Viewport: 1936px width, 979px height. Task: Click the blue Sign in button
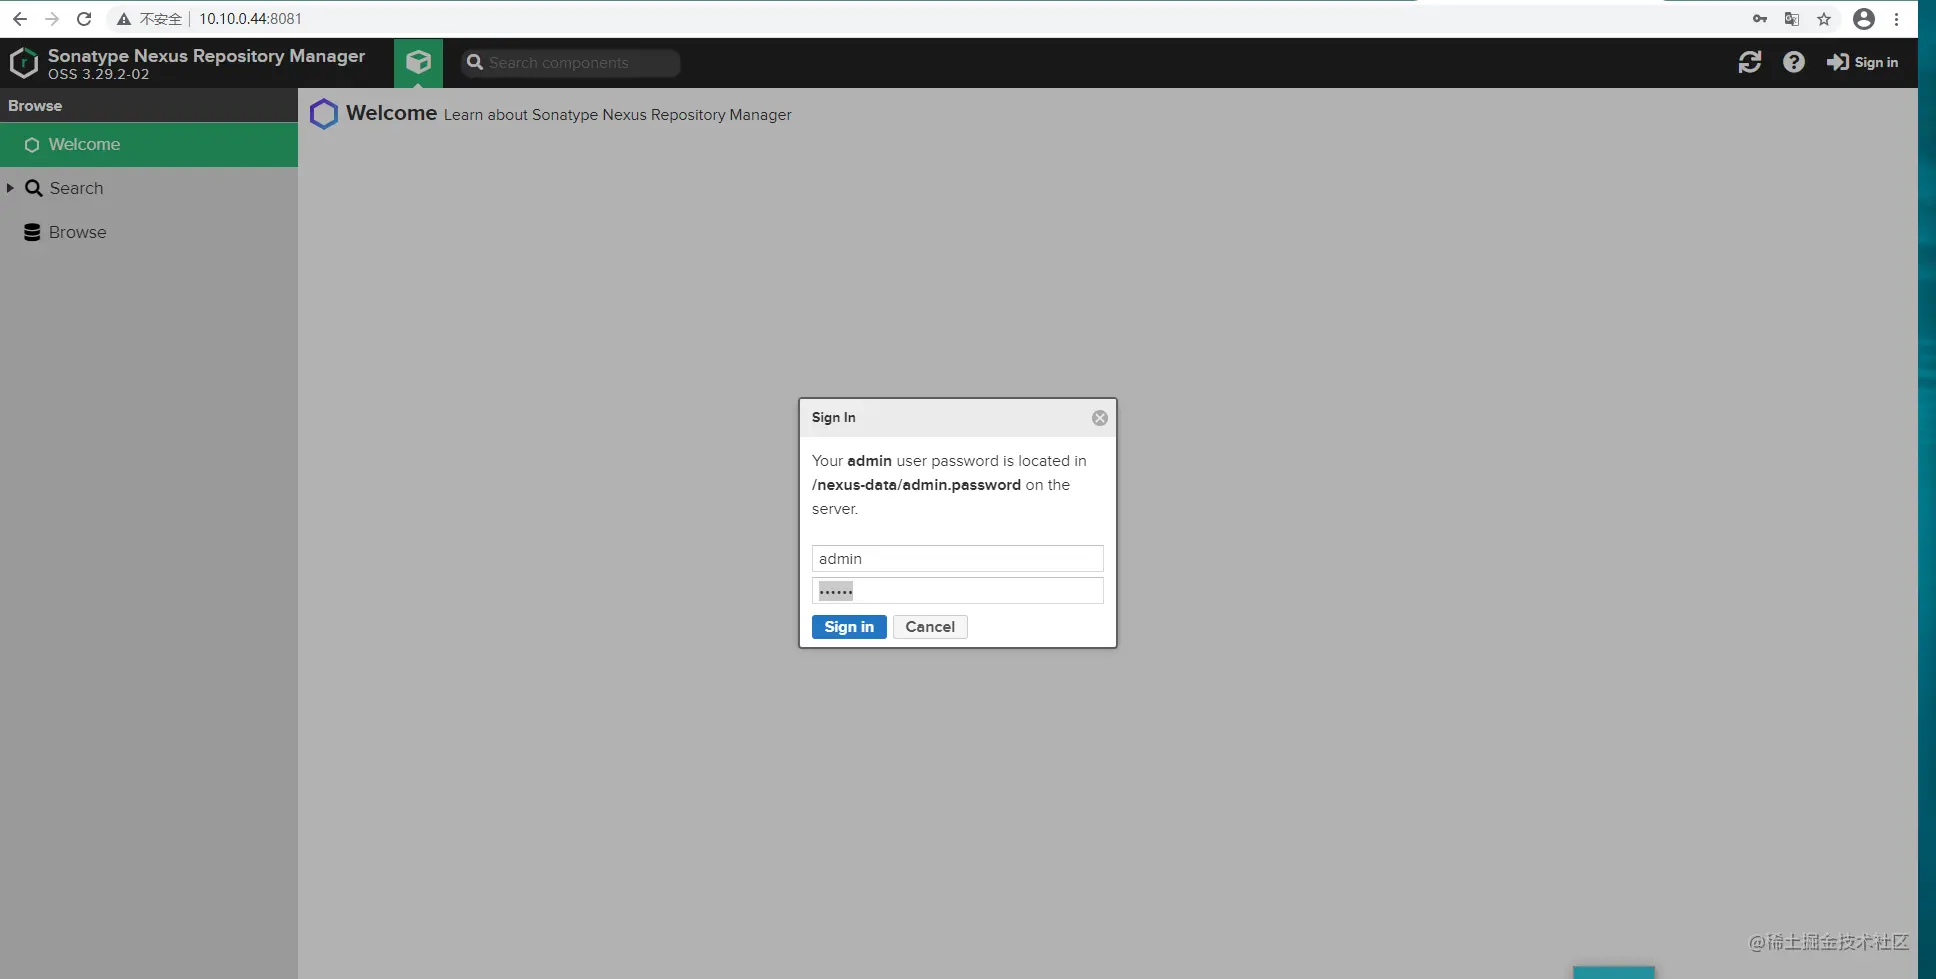click(849, 627)
